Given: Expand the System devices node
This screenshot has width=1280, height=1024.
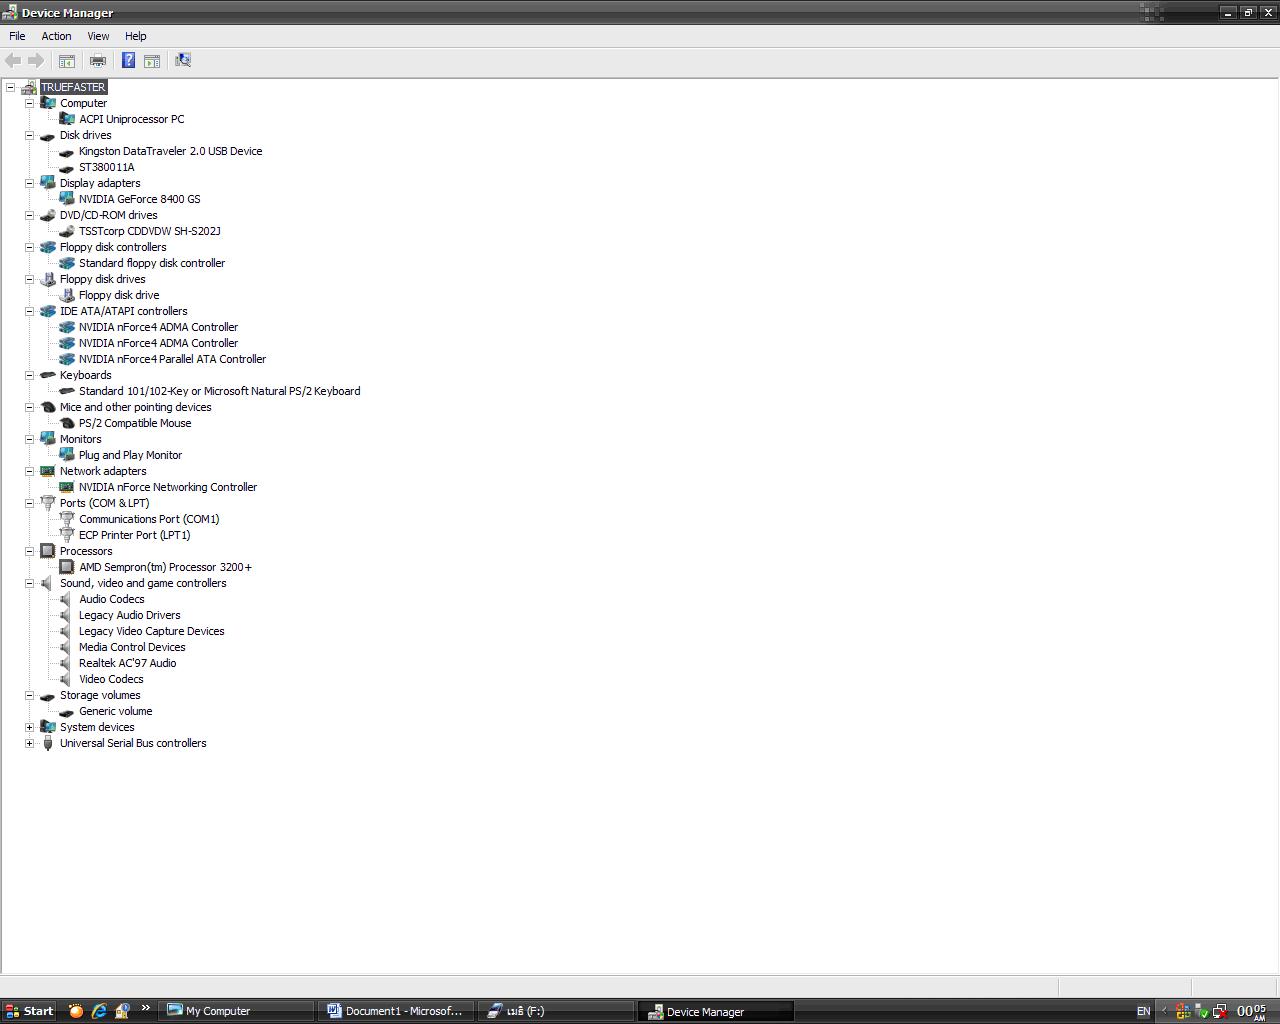Looking at the screenshot, I should 30,727.
